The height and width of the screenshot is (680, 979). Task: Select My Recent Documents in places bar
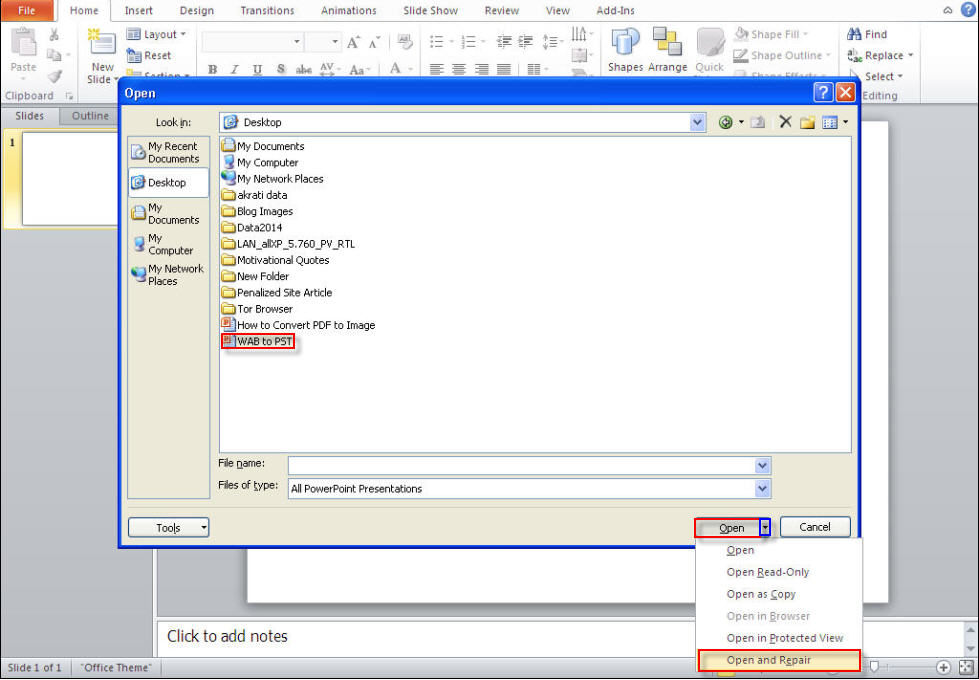click(x=168, y=152)
